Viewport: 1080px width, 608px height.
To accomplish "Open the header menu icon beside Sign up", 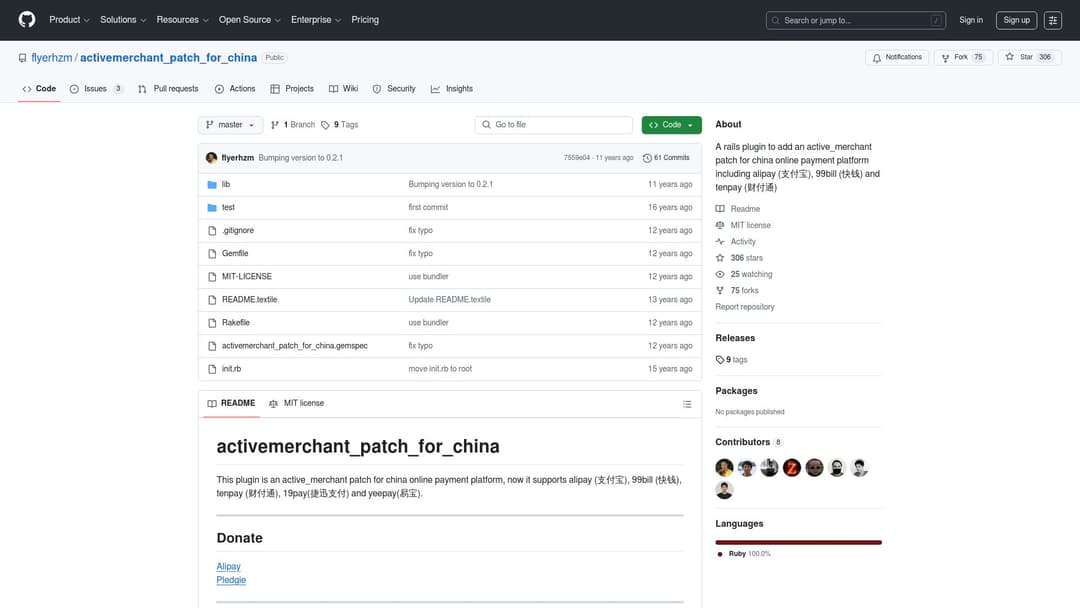I will [1052, 21].
